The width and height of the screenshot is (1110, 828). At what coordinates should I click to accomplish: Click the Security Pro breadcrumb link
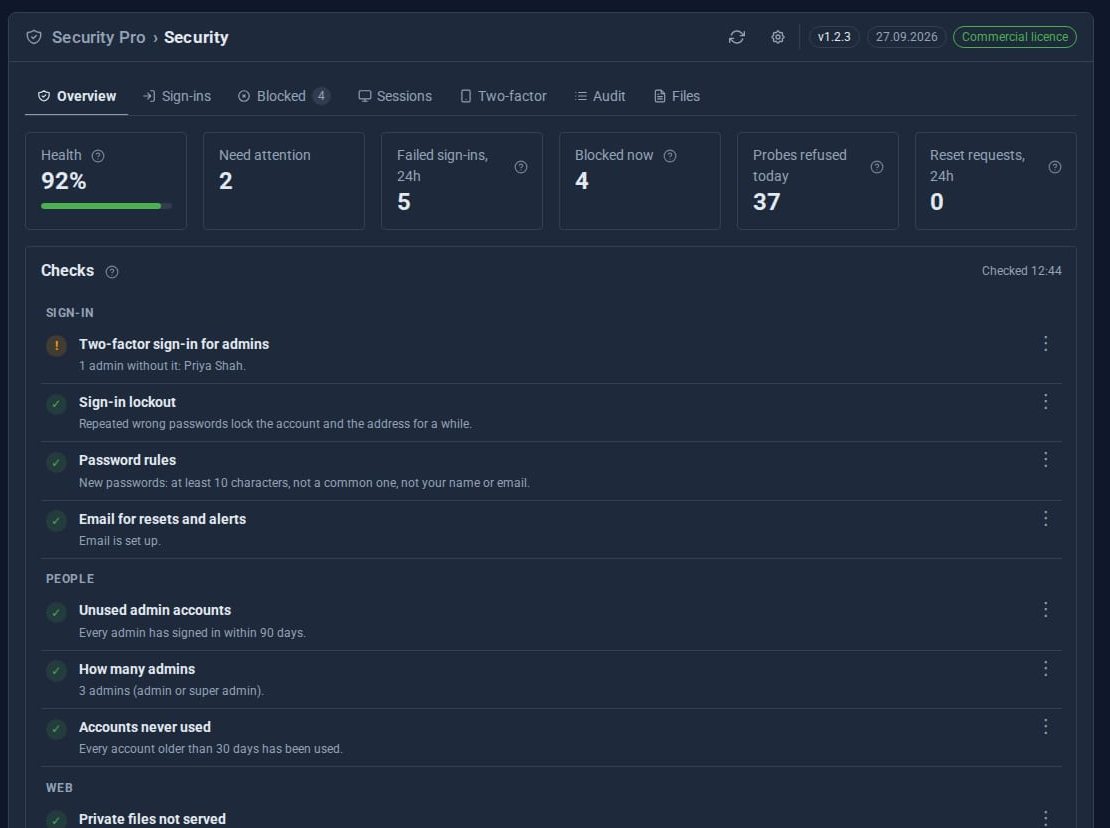98,38
